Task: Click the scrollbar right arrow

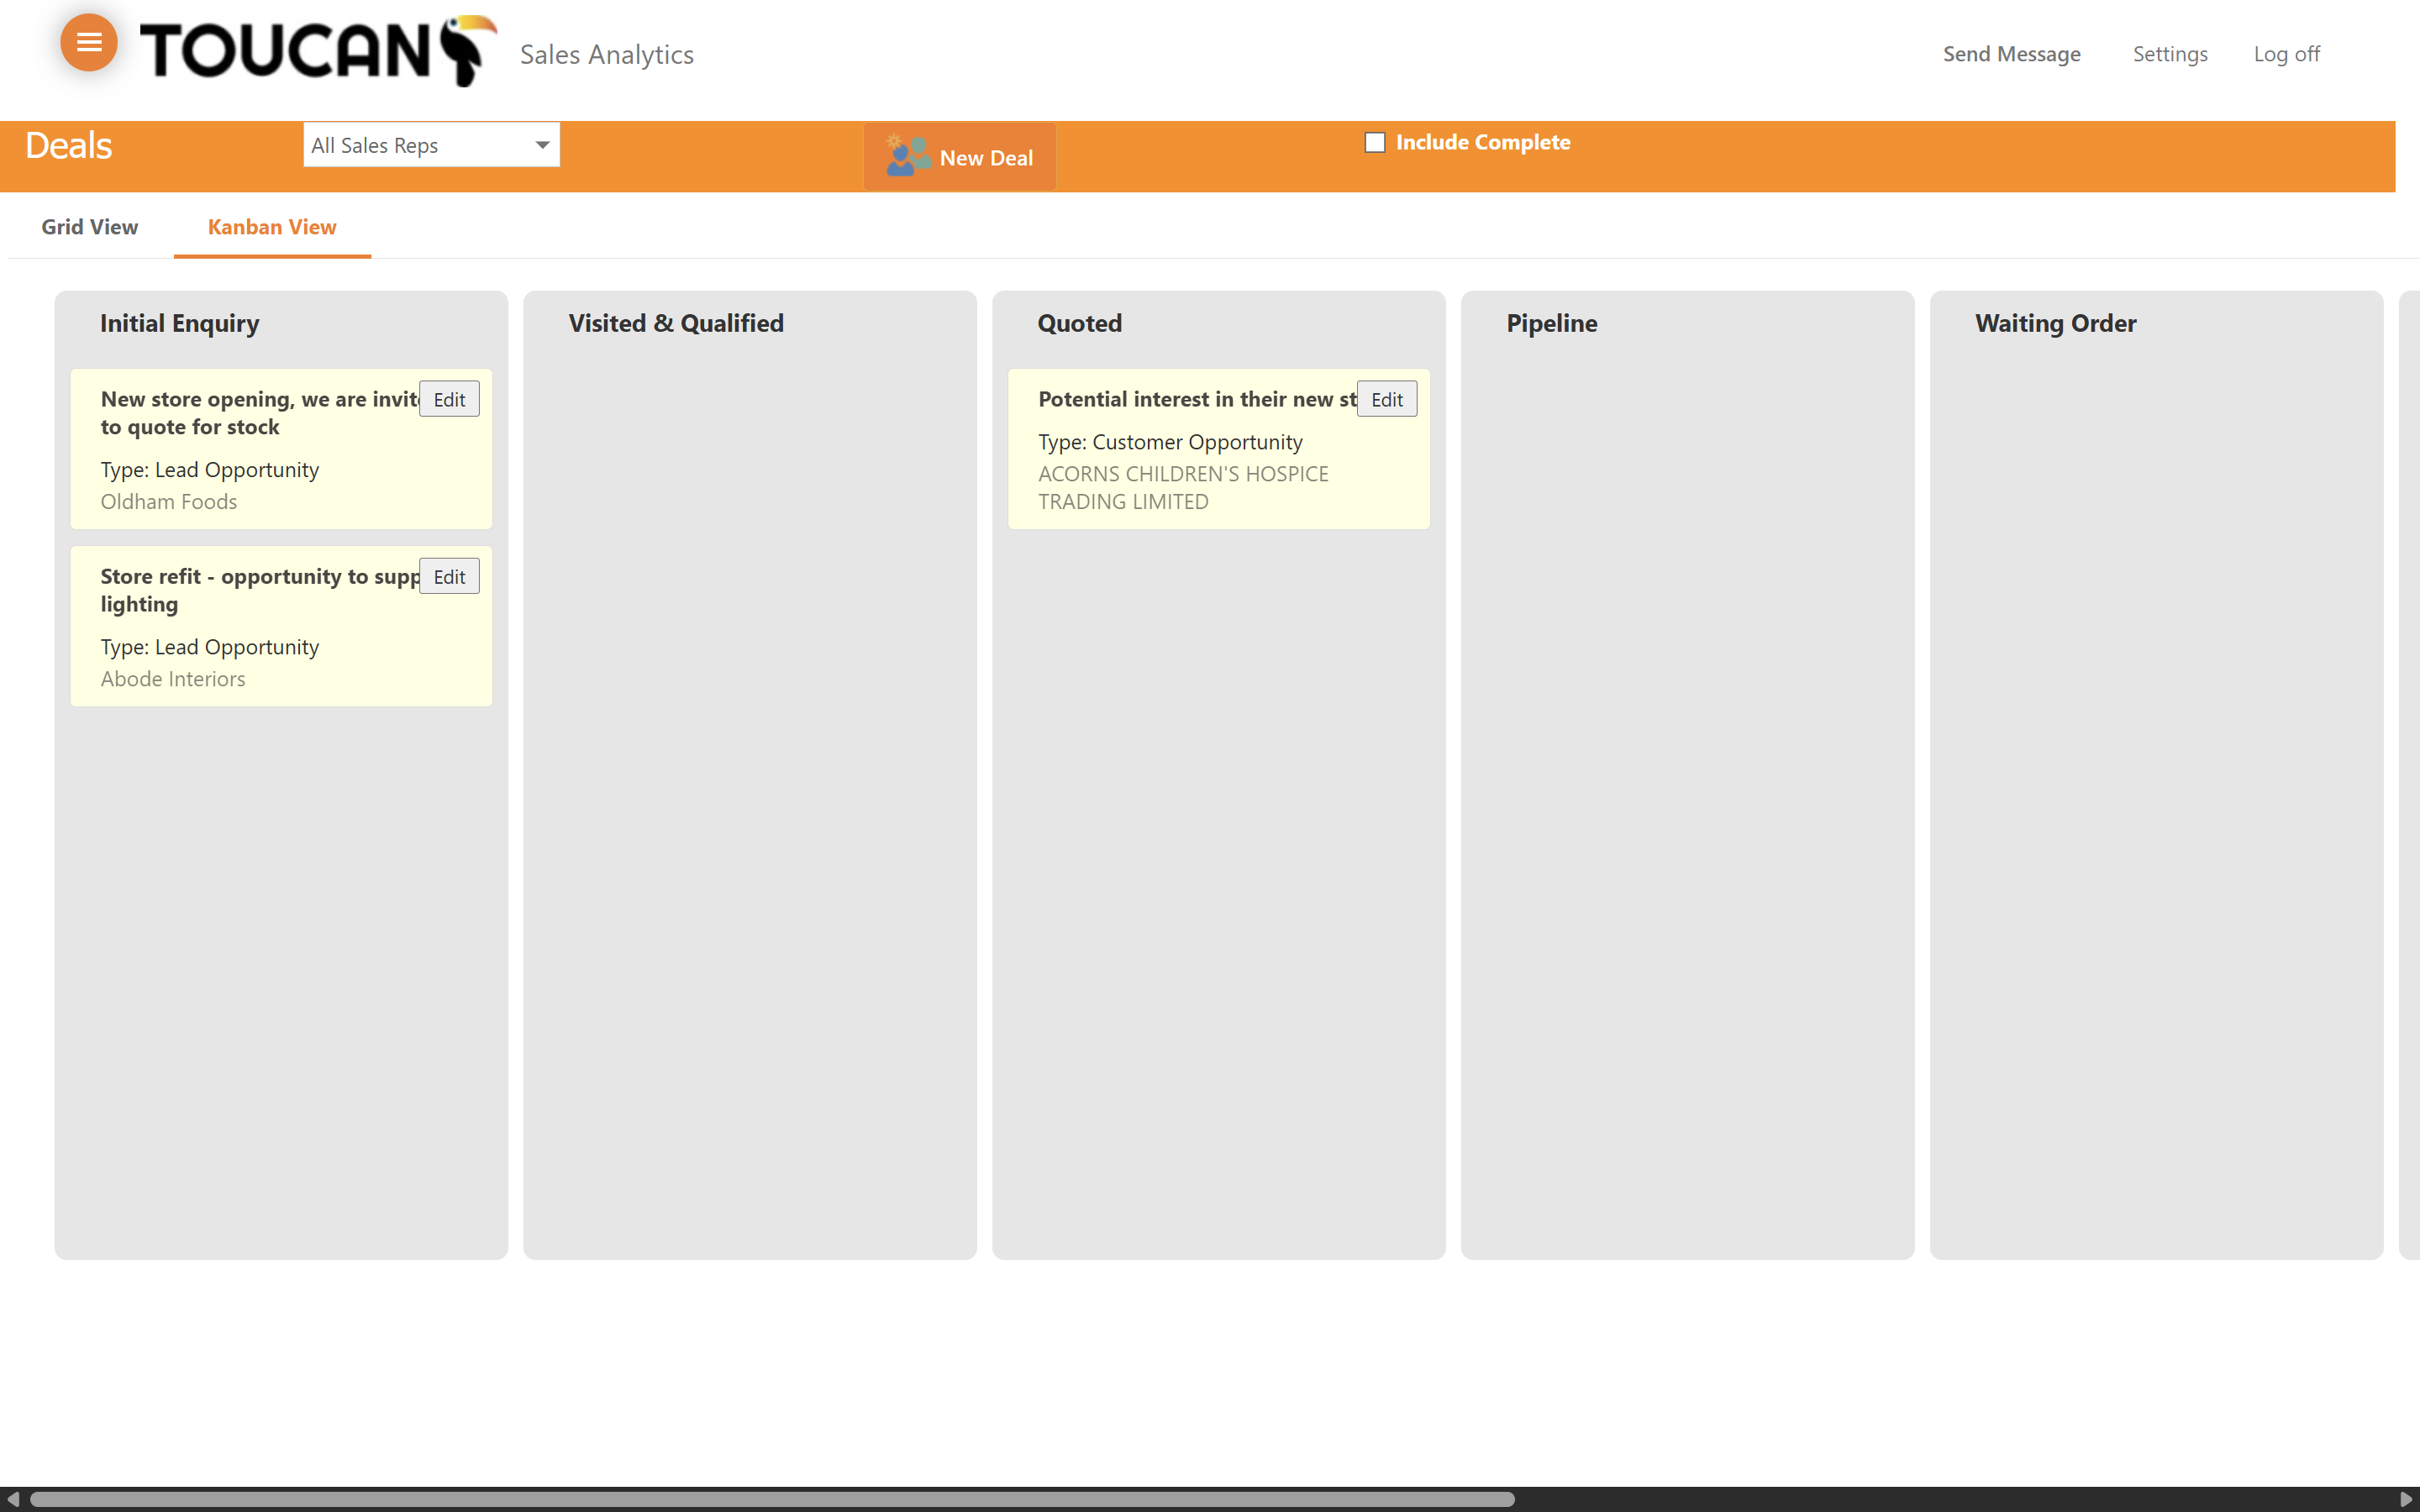Action: (2407, 1499)
